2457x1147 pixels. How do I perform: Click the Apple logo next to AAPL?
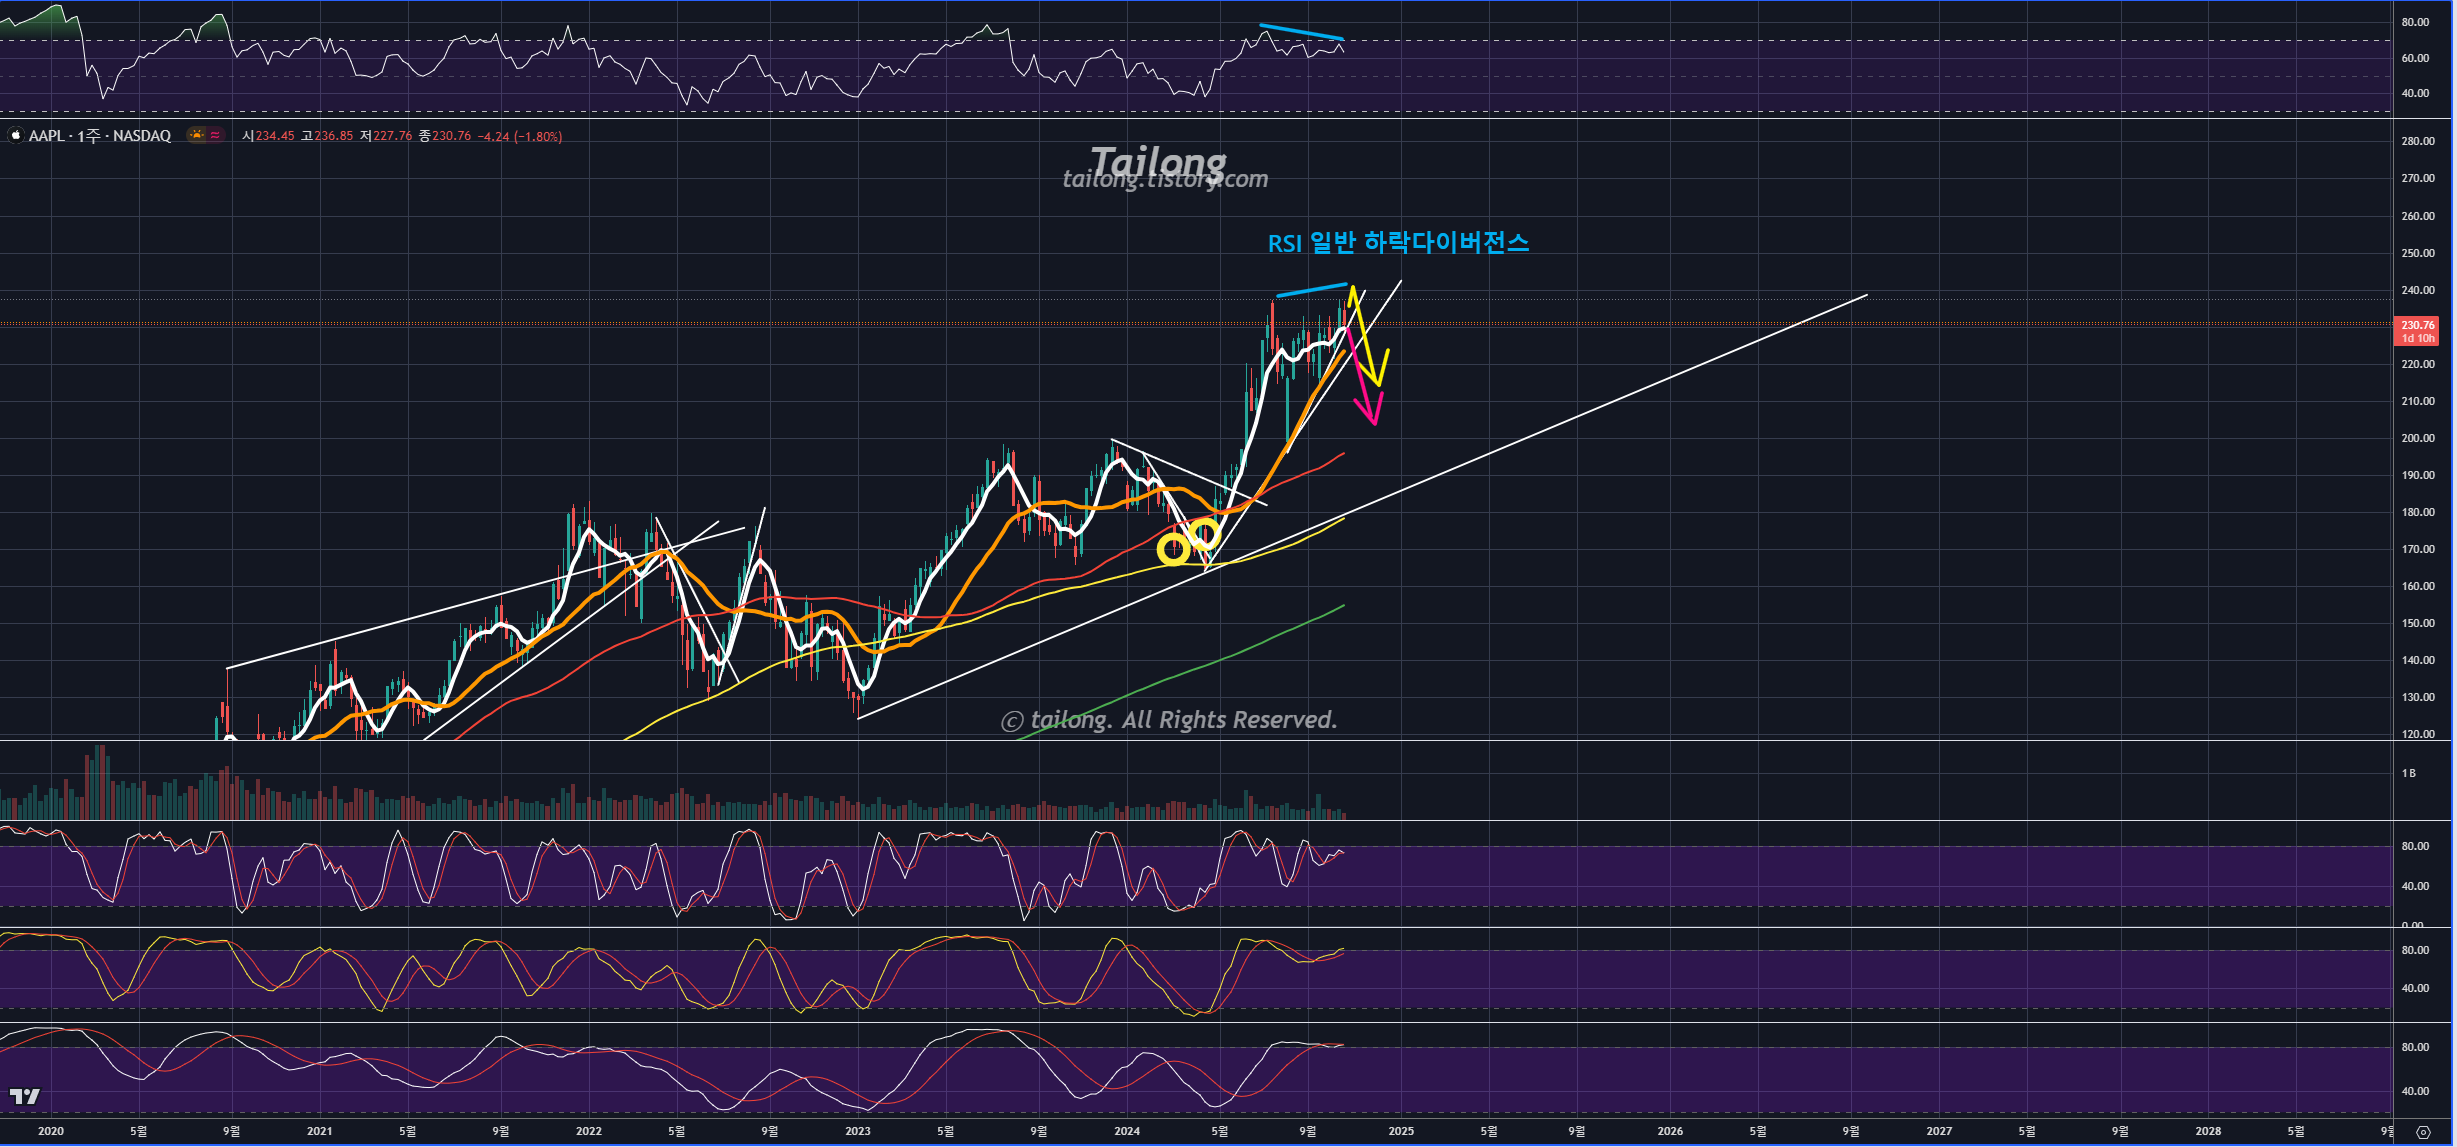[x=16, y=135]
